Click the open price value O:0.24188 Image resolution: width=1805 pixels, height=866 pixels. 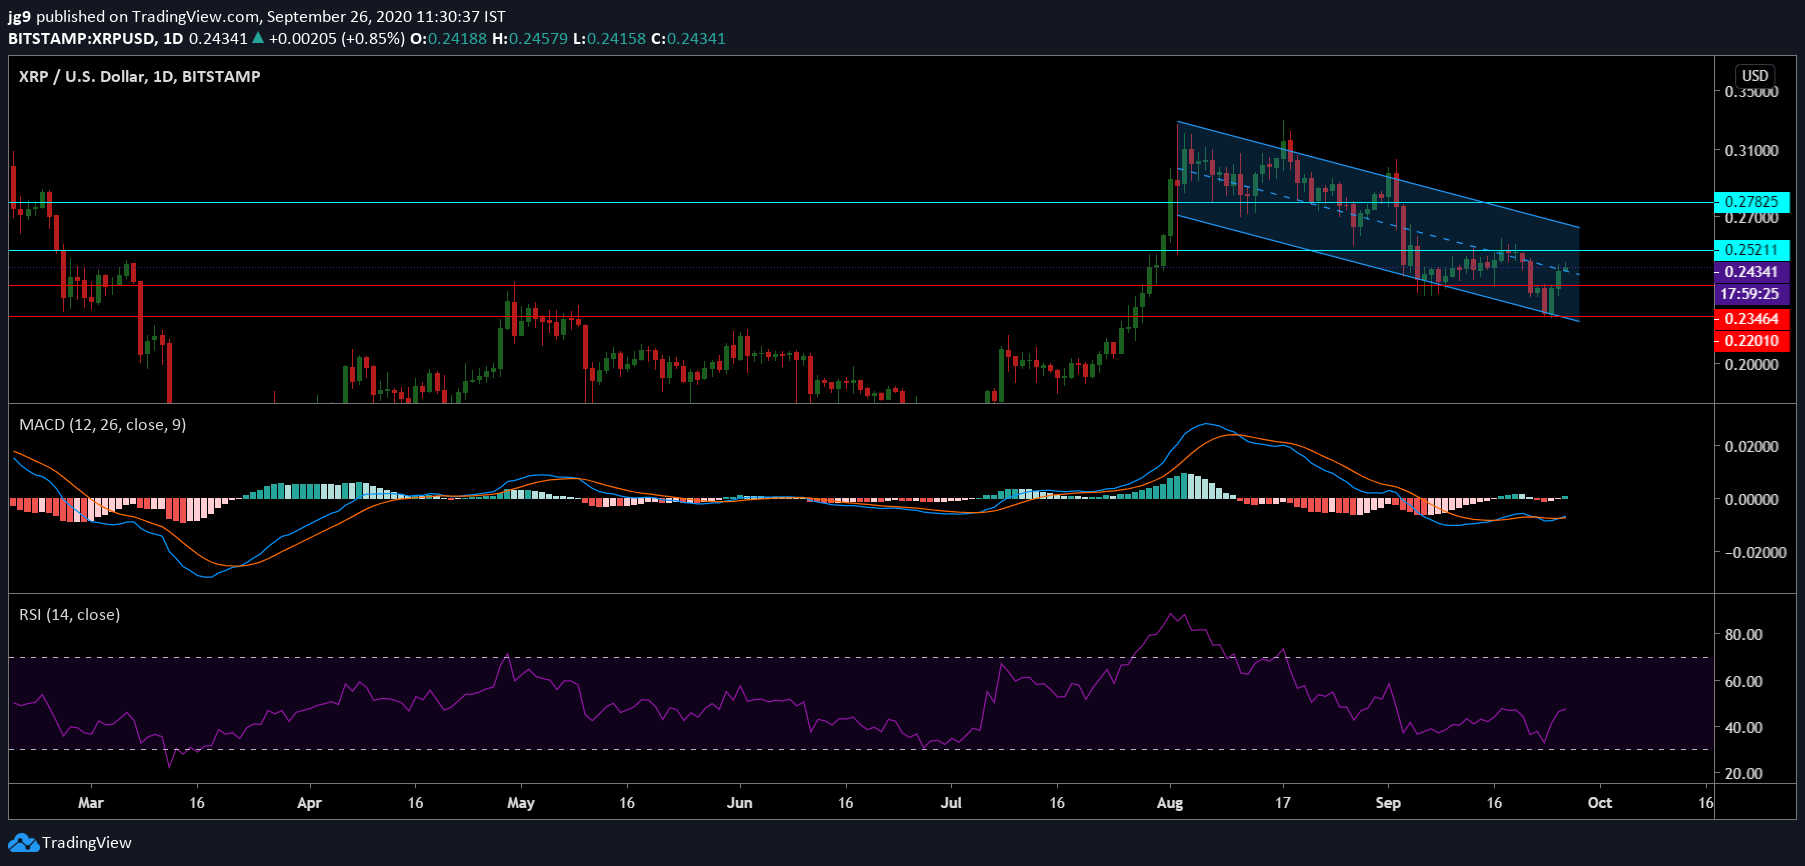pos(450,39)
